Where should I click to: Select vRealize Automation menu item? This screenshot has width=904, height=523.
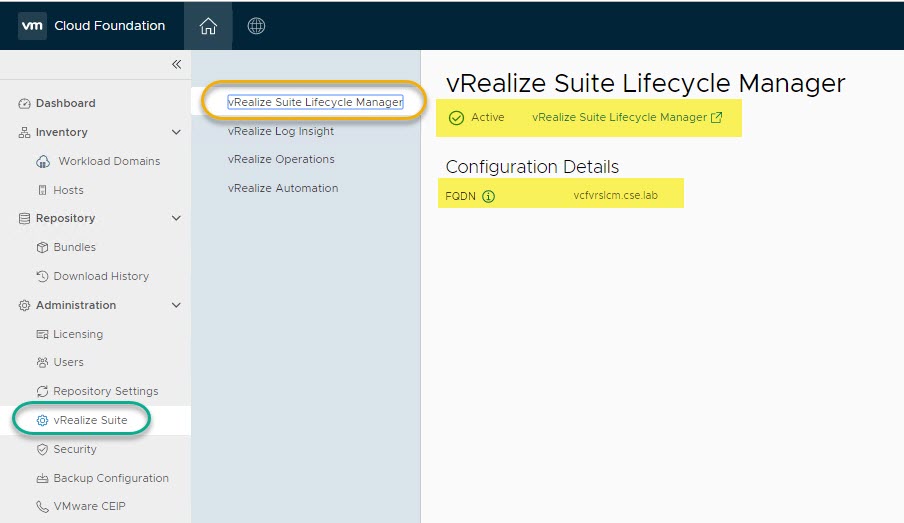283,189
